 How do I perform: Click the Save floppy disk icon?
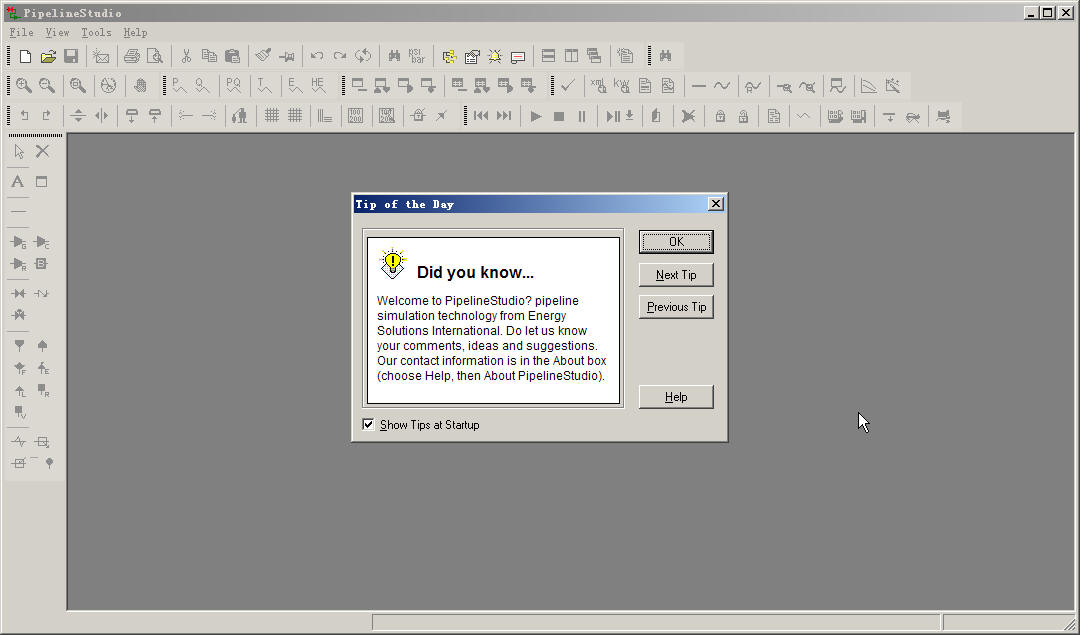point(71,56)
